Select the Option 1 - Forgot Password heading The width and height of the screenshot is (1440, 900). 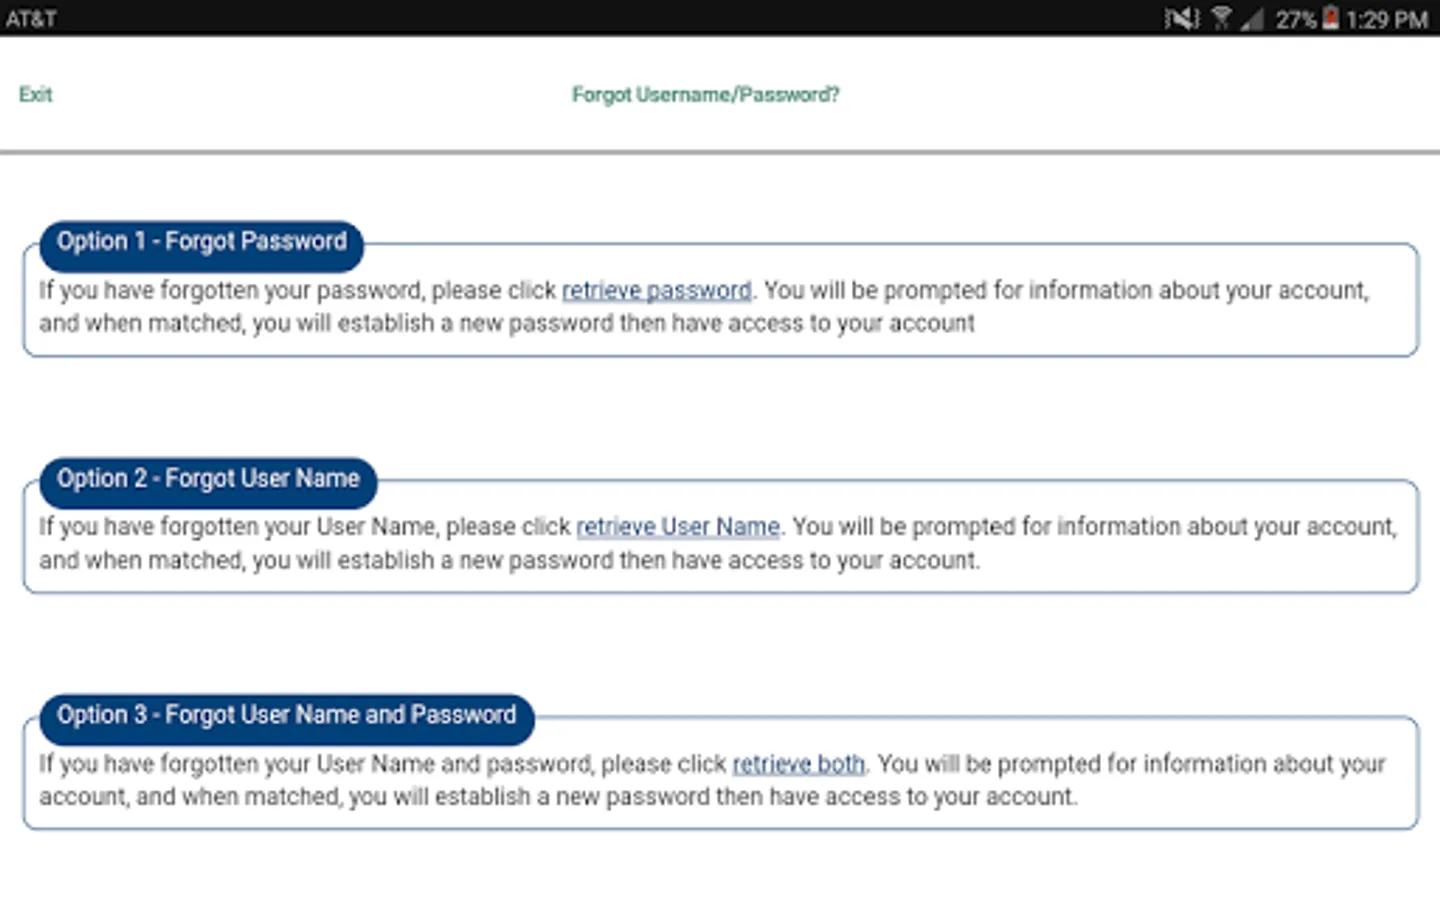pos(201,242)
